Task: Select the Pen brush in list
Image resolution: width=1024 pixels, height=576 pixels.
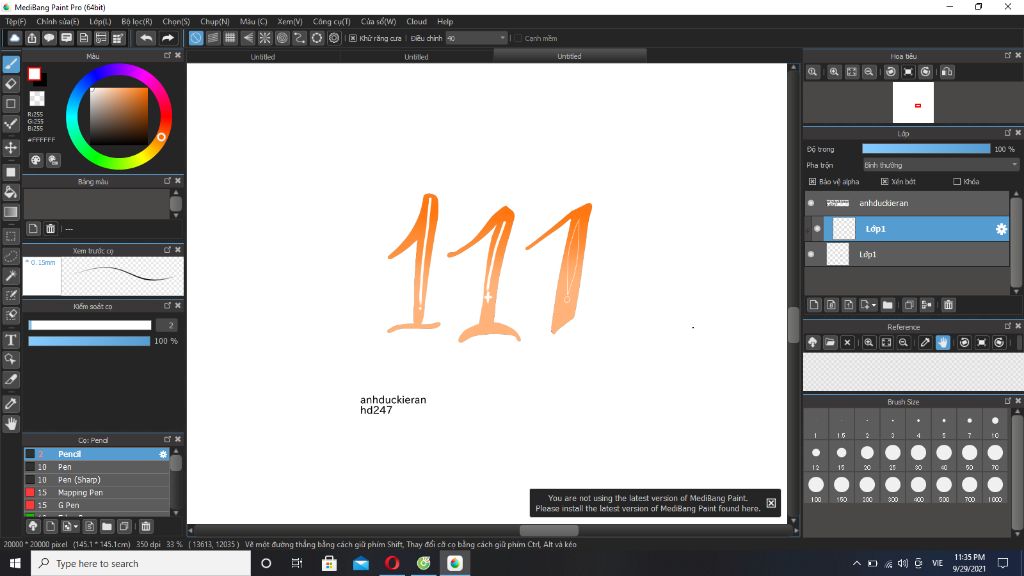Action: pyautogui.click(x=97, y=467)
